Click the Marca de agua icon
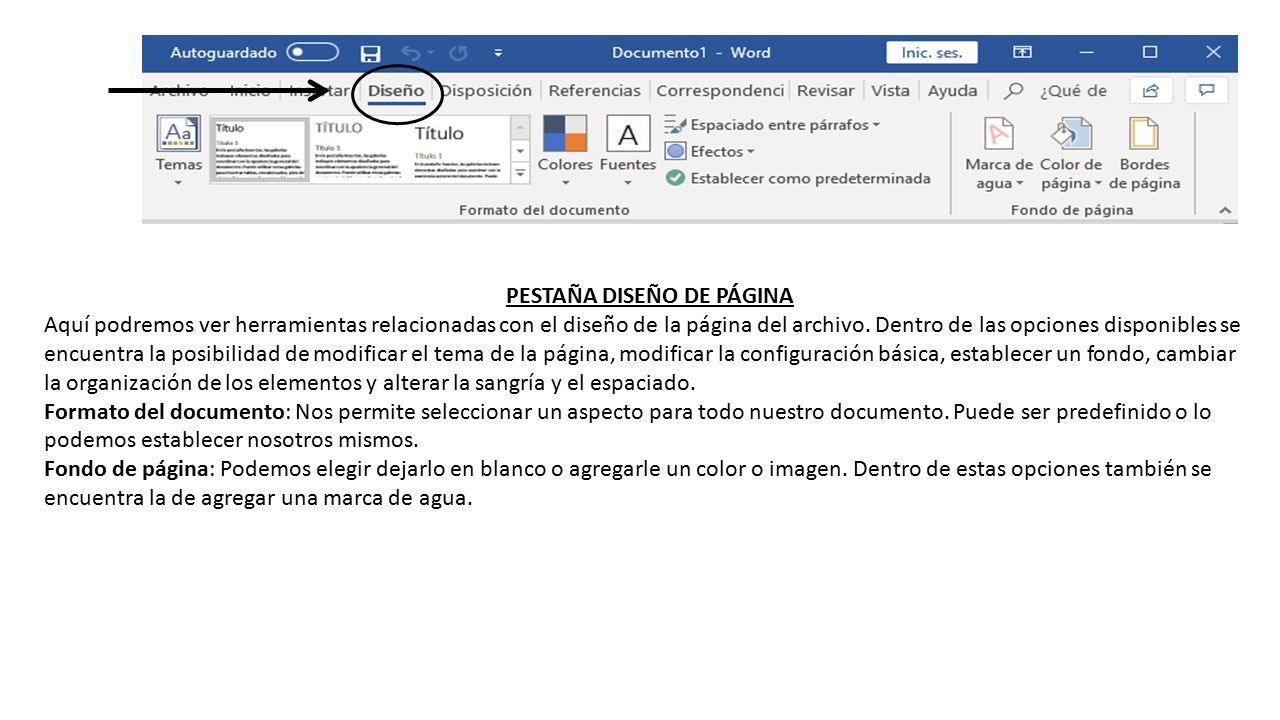Image resolution: width=1280 pixels, height=720 pixels. coord(999,134)
